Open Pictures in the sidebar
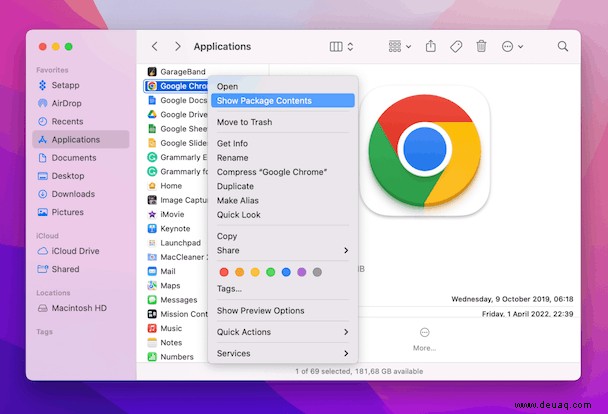 [81, 212]
